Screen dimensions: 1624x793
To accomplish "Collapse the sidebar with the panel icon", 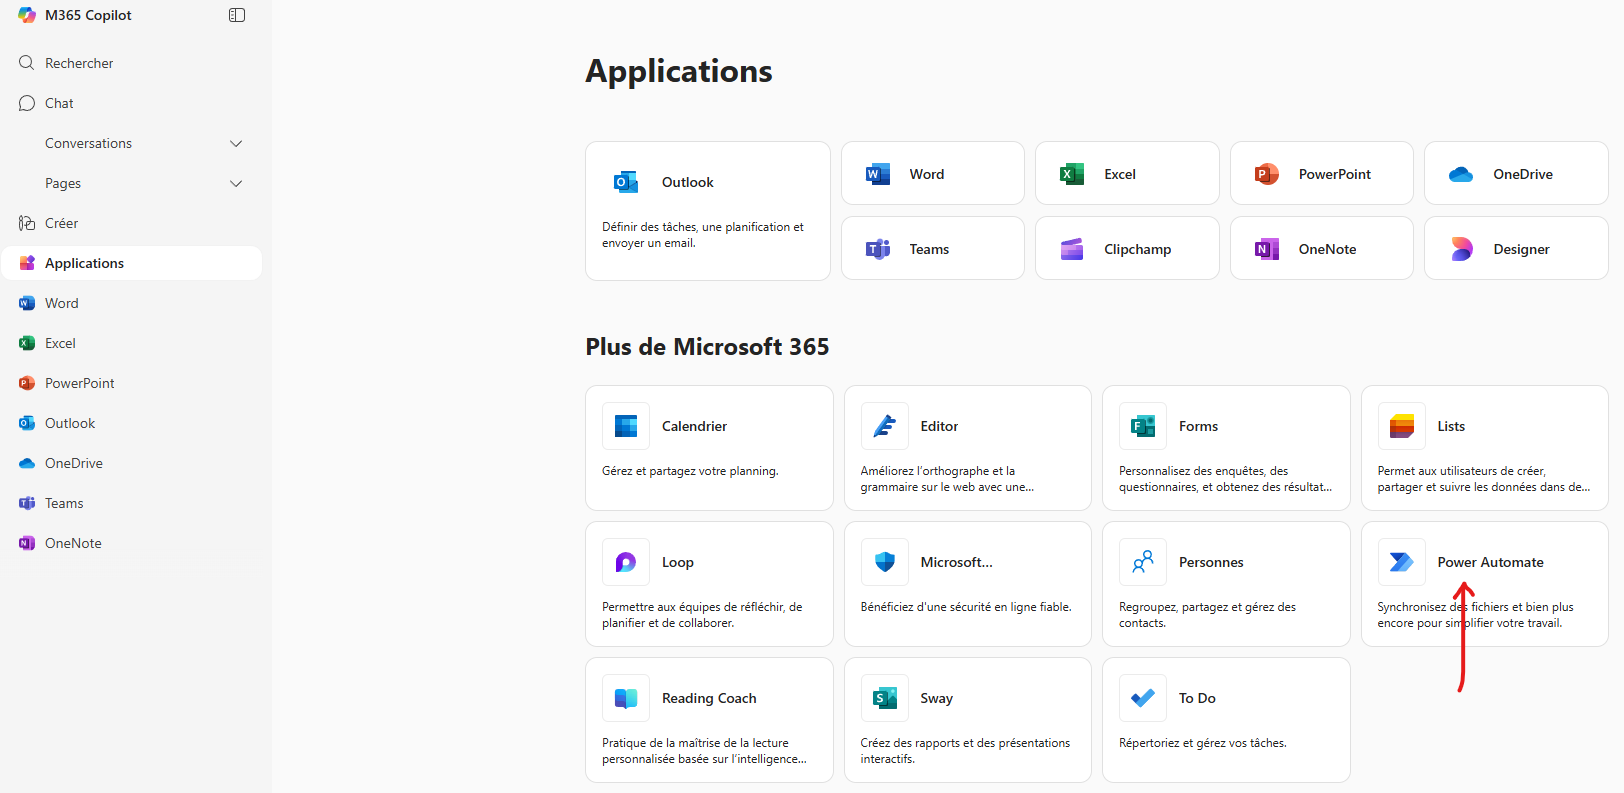I will [x=237, y=15].
